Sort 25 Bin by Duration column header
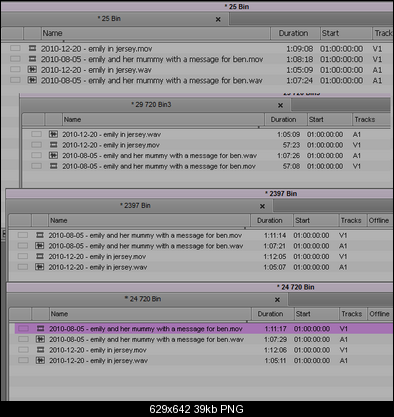 click(295, 33)
